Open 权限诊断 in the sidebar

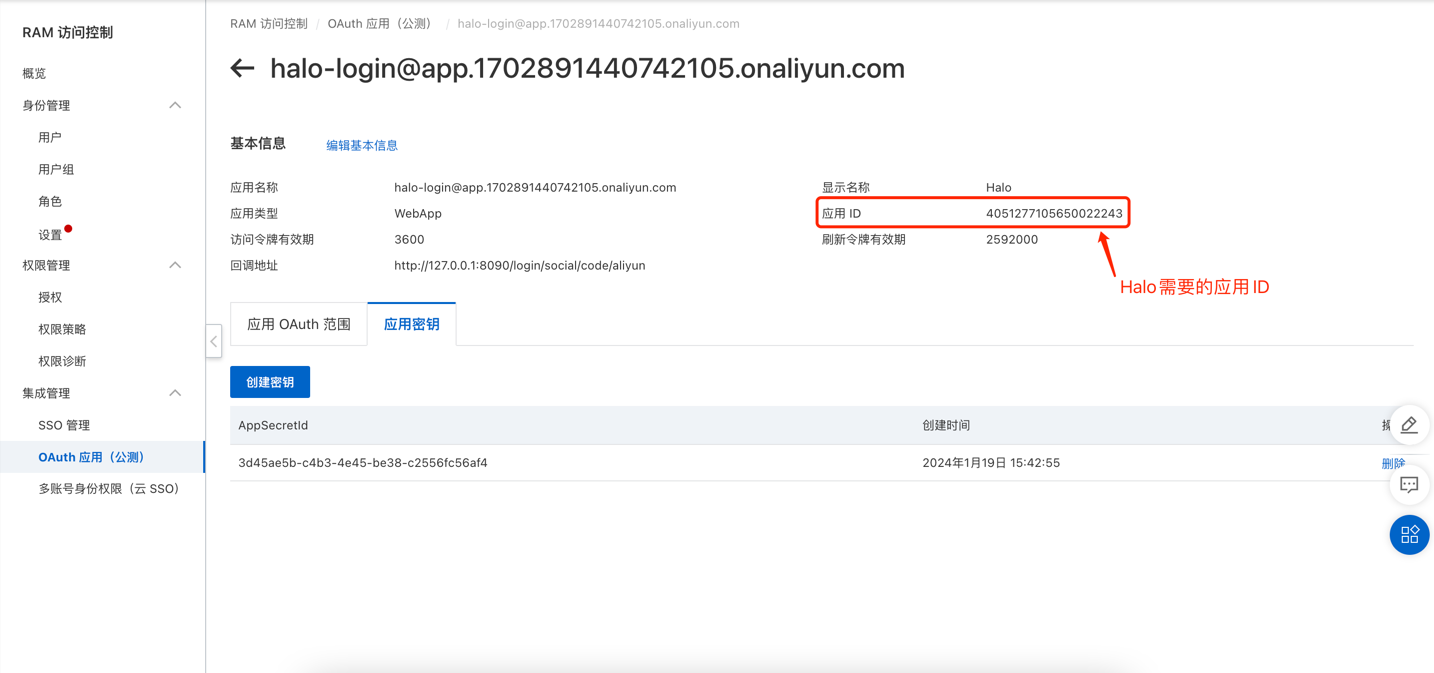(62, 361)
